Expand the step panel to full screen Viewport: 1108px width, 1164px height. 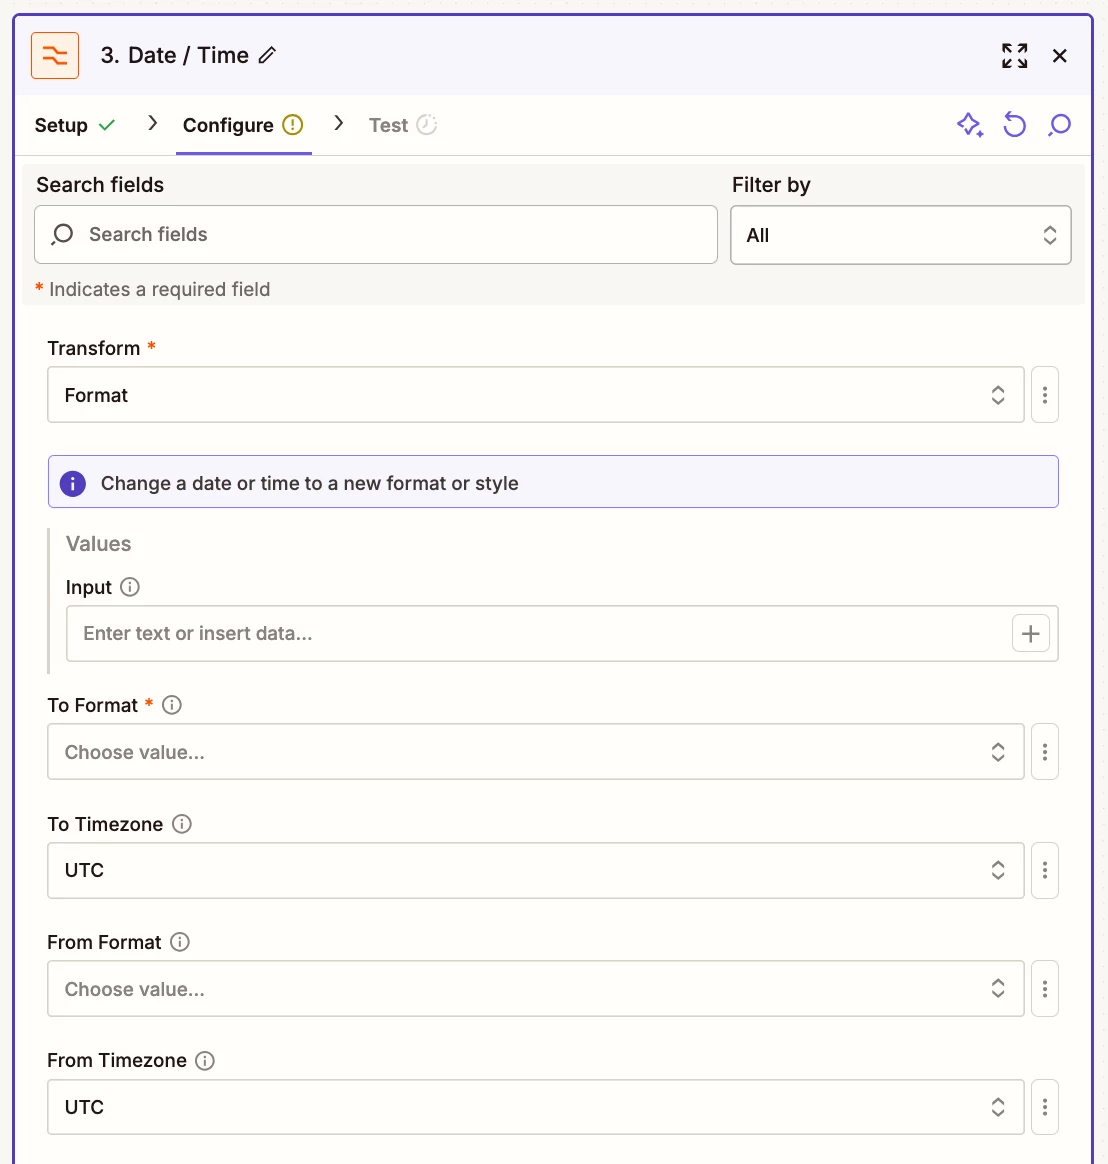coord(1015,56)
